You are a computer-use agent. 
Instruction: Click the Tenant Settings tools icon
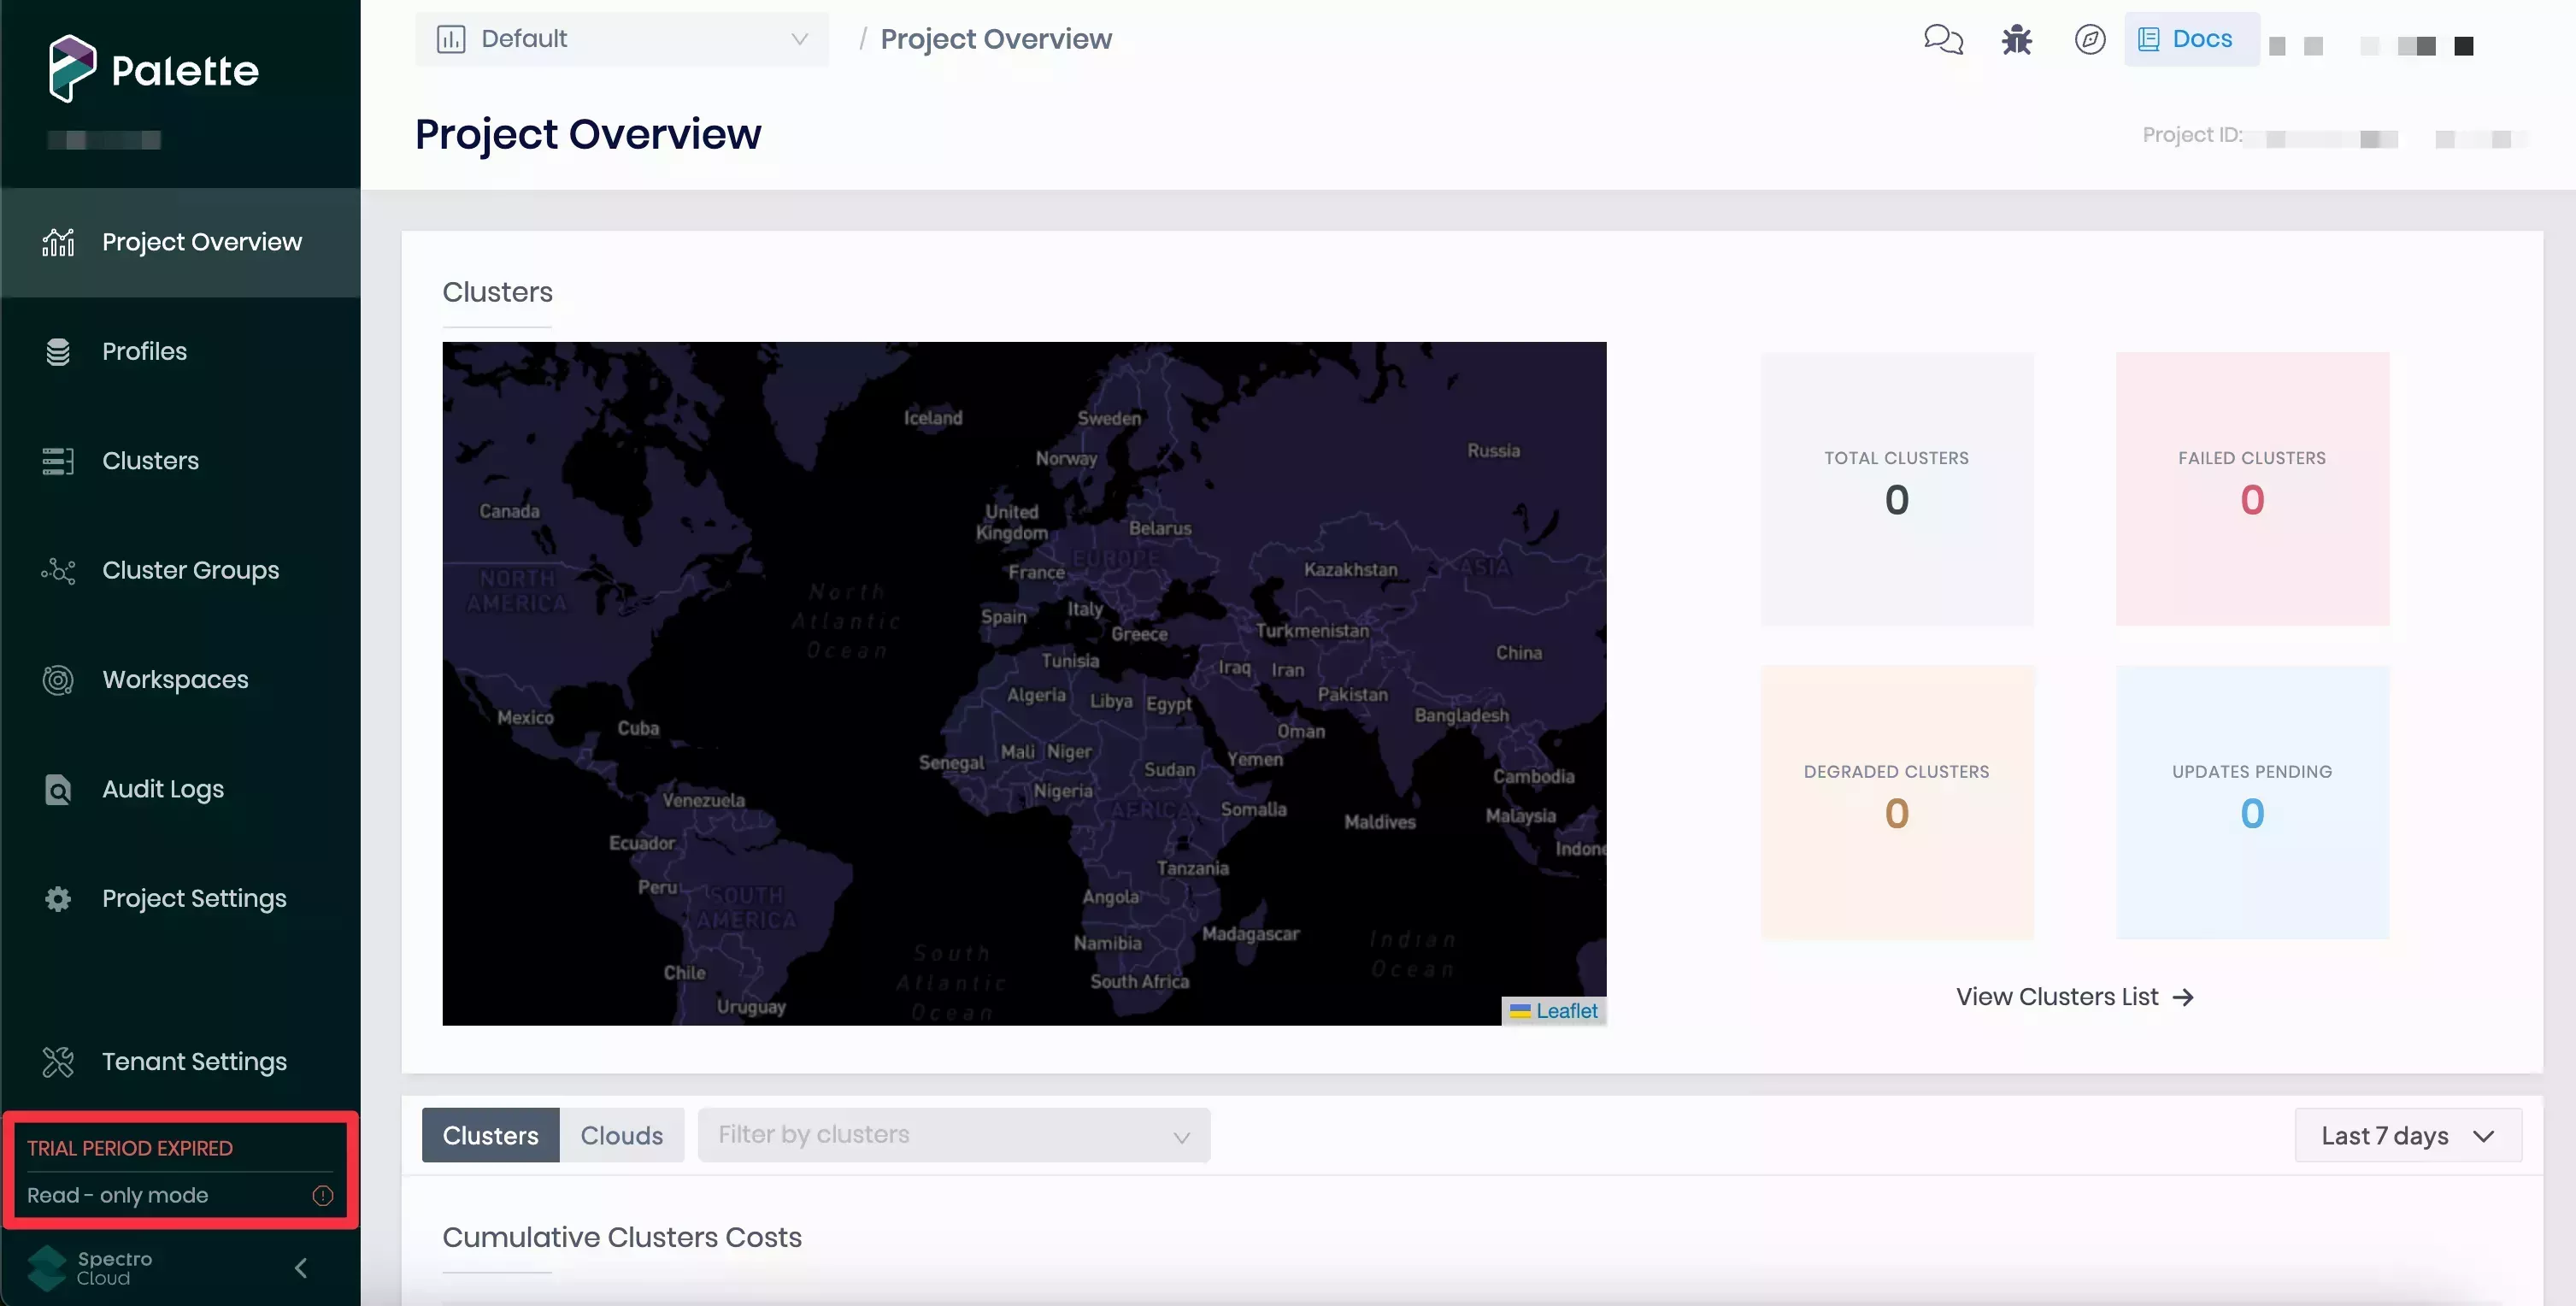pyautogui.click(x=58, y=1062)
